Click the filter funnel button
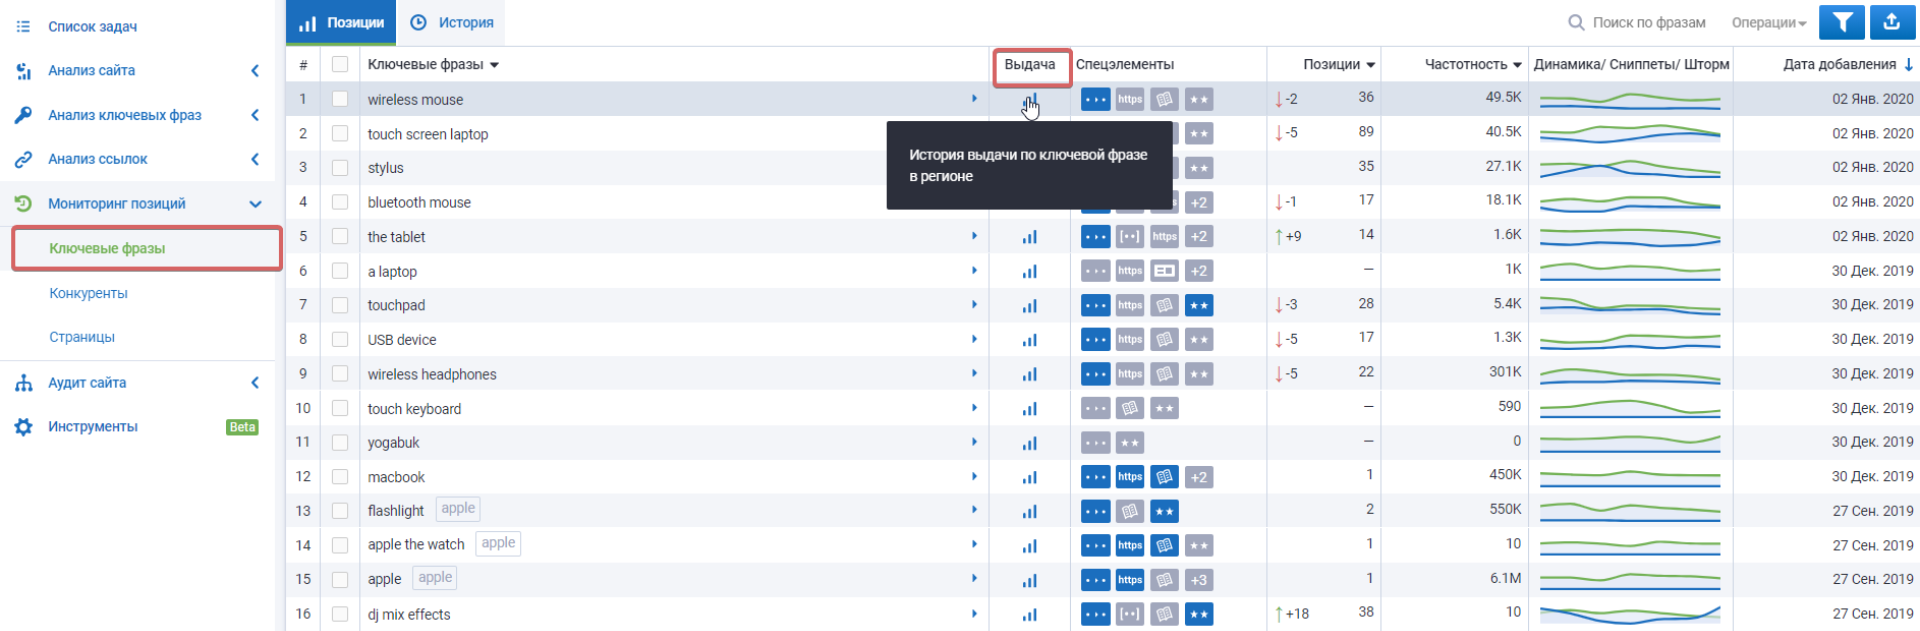The image size is (1920, 631). point(1842,22)
